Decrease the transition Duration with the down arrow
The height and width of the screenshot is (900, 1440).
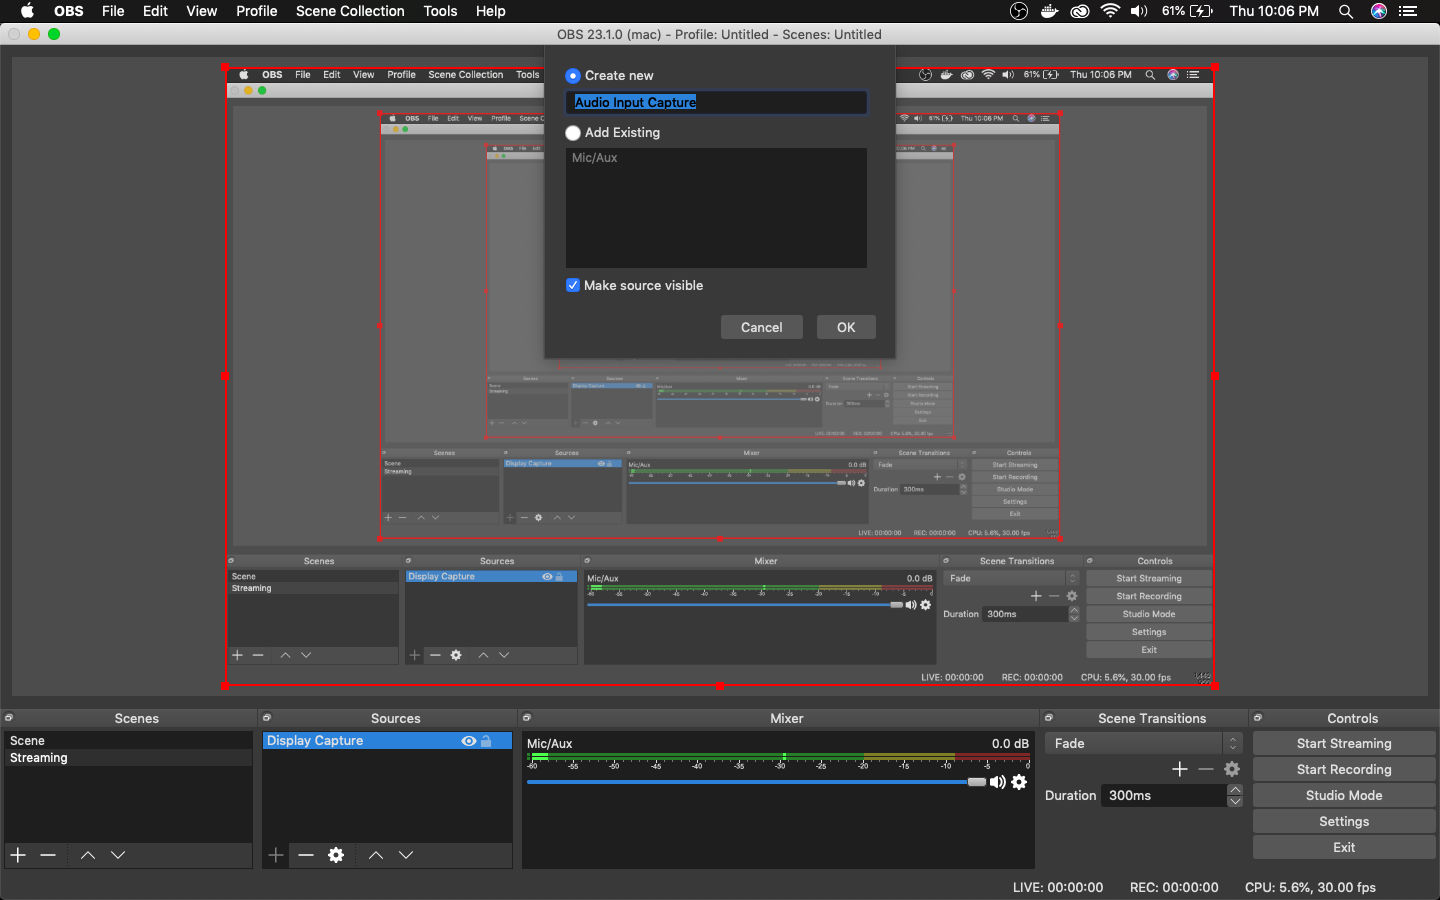tap(1235, 801)
